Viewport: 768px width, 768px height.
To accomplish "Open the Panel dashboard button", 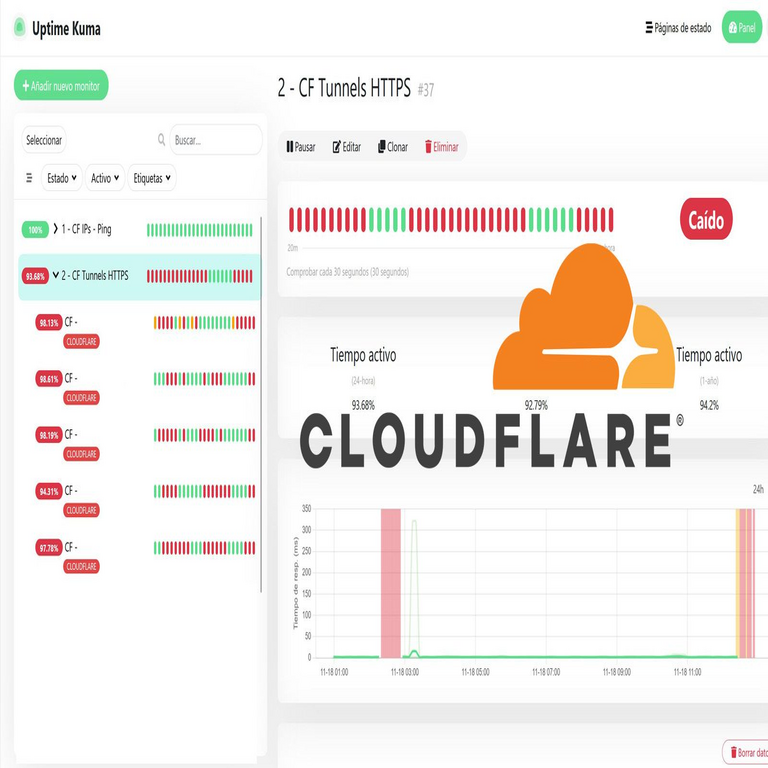I will click(742, 28).
